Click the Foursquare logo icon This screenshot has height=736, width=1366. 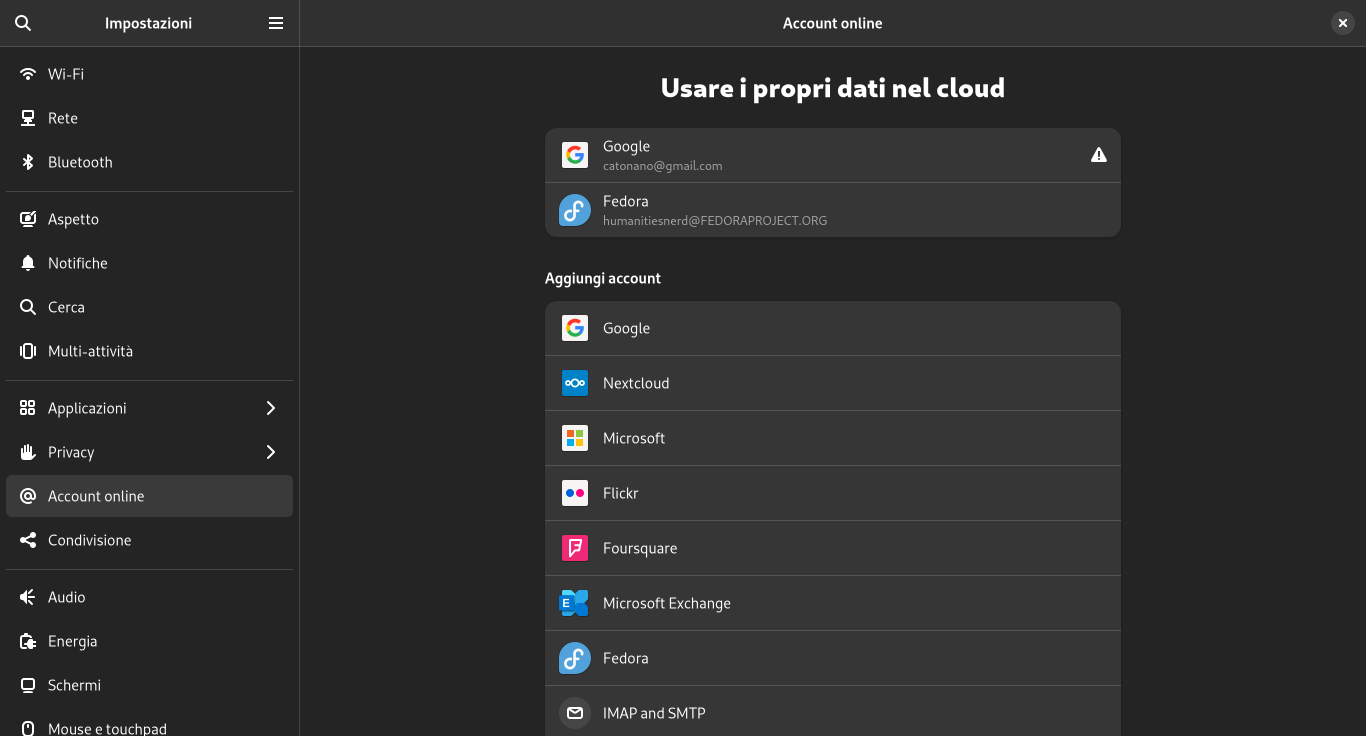click(574, 548)
